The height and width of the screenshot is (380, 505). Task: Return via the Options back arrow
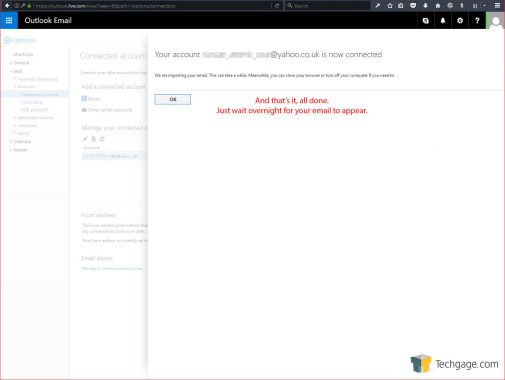point(7,40)
